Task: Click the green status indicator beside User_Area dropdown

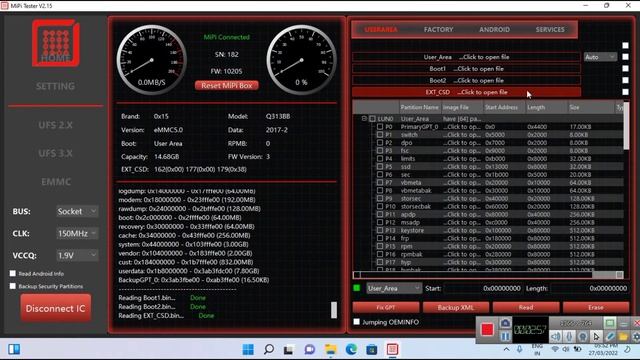Action: (357, 288)
